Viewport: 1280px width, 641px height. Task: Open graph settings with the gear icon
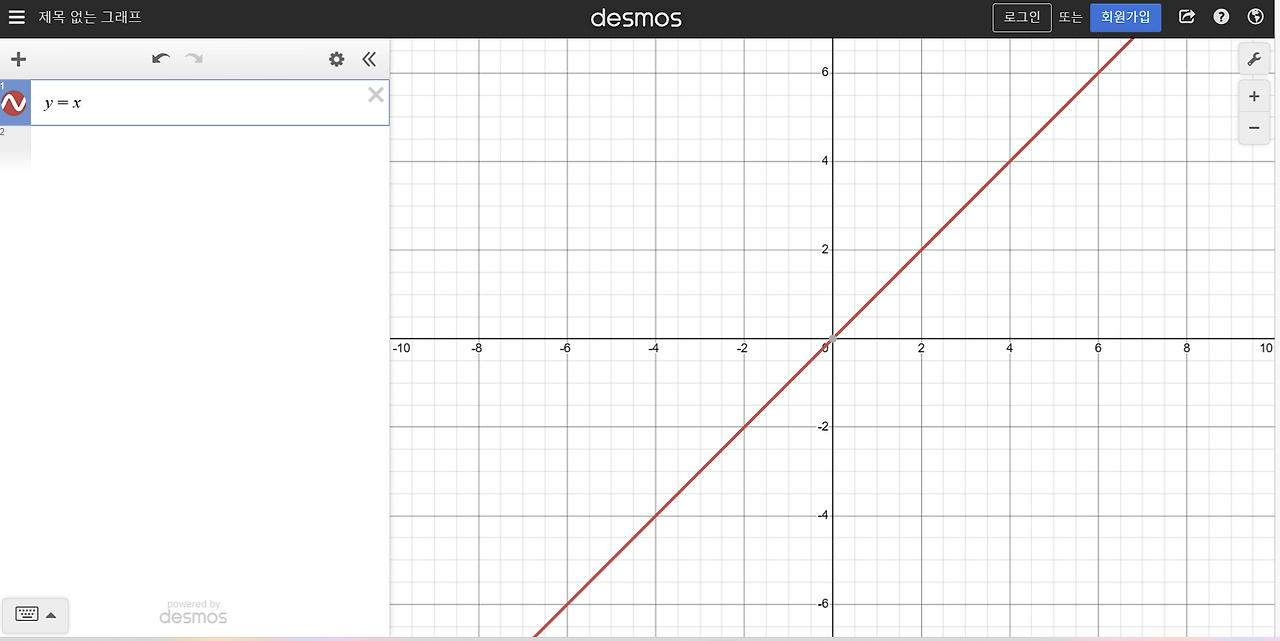(336, 59)
